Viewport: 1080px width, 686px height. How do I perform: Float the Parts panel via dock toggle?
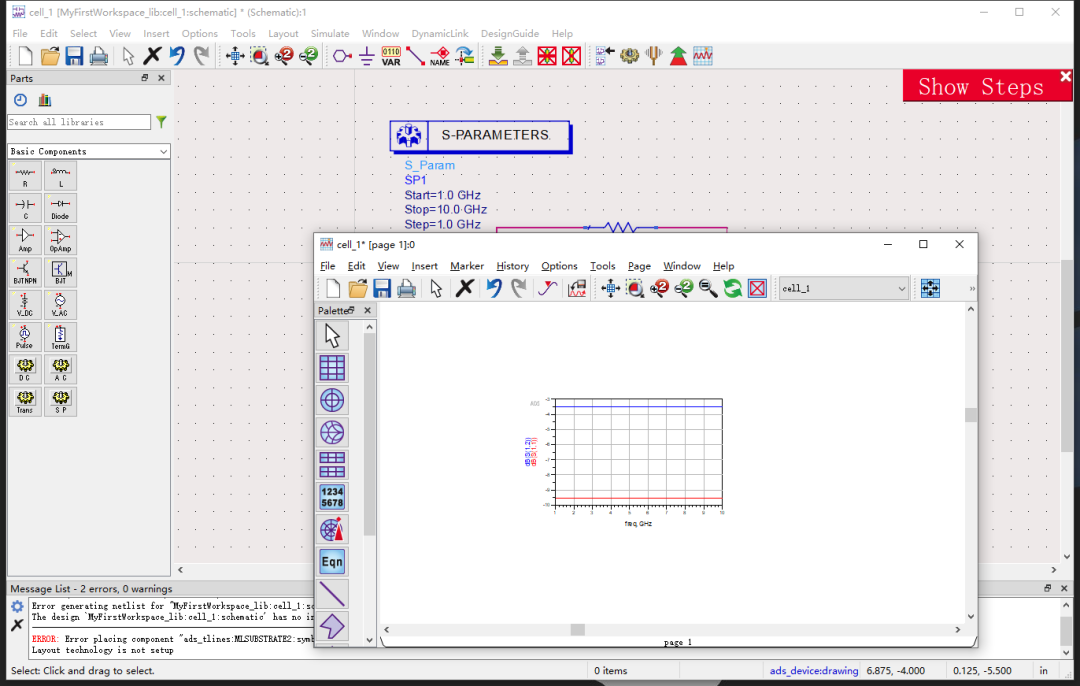point(145,78)
